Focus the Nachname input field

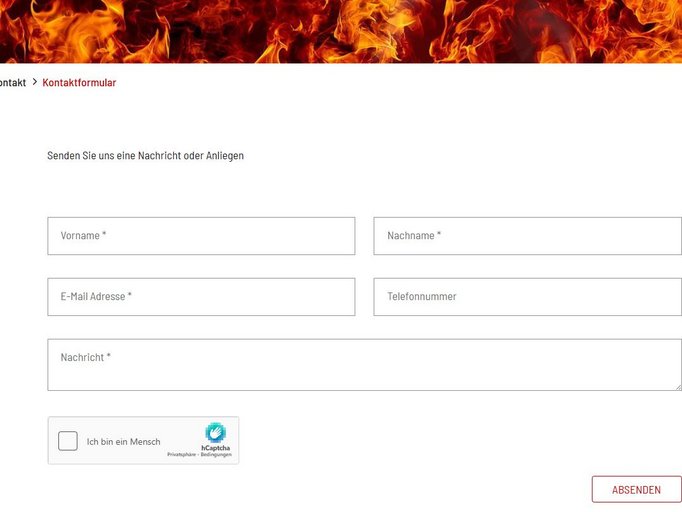click(527, 236)
